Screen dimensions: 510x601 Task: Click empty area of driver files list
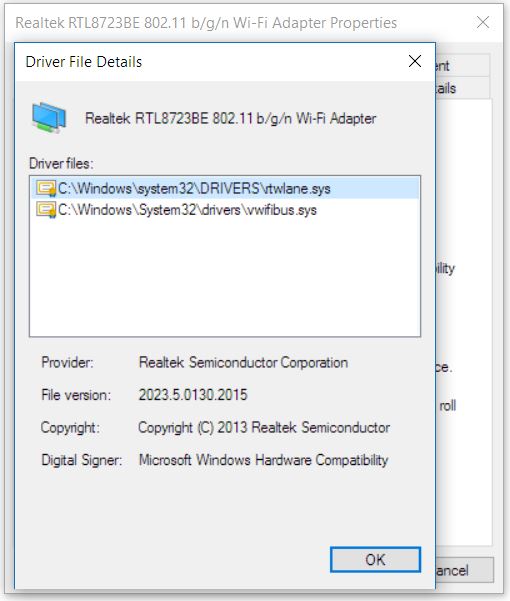tap(225, 278)
